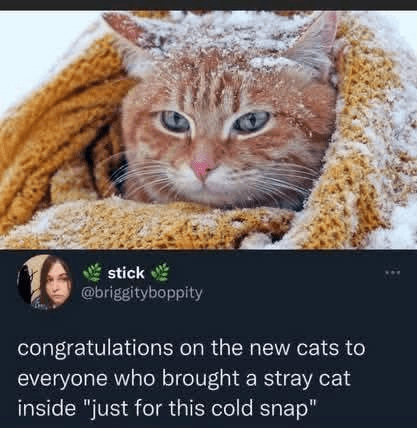Open the user's round profile avatar
The height and width of the screenshot is (428, 417).
point(44,282)
